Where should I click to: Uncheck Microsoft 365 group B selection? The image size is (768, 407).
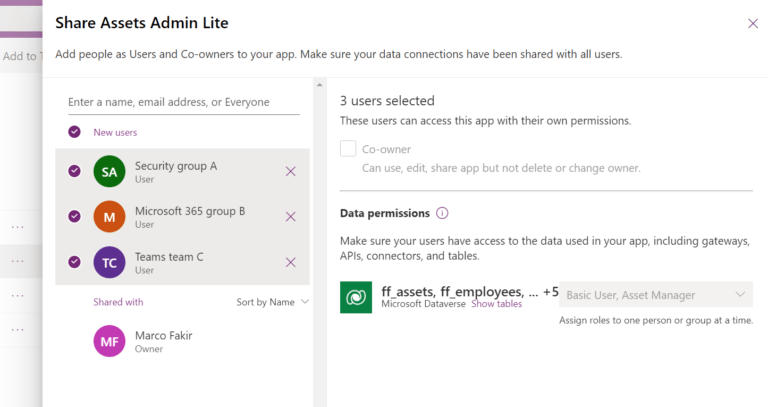click(74, 216)
